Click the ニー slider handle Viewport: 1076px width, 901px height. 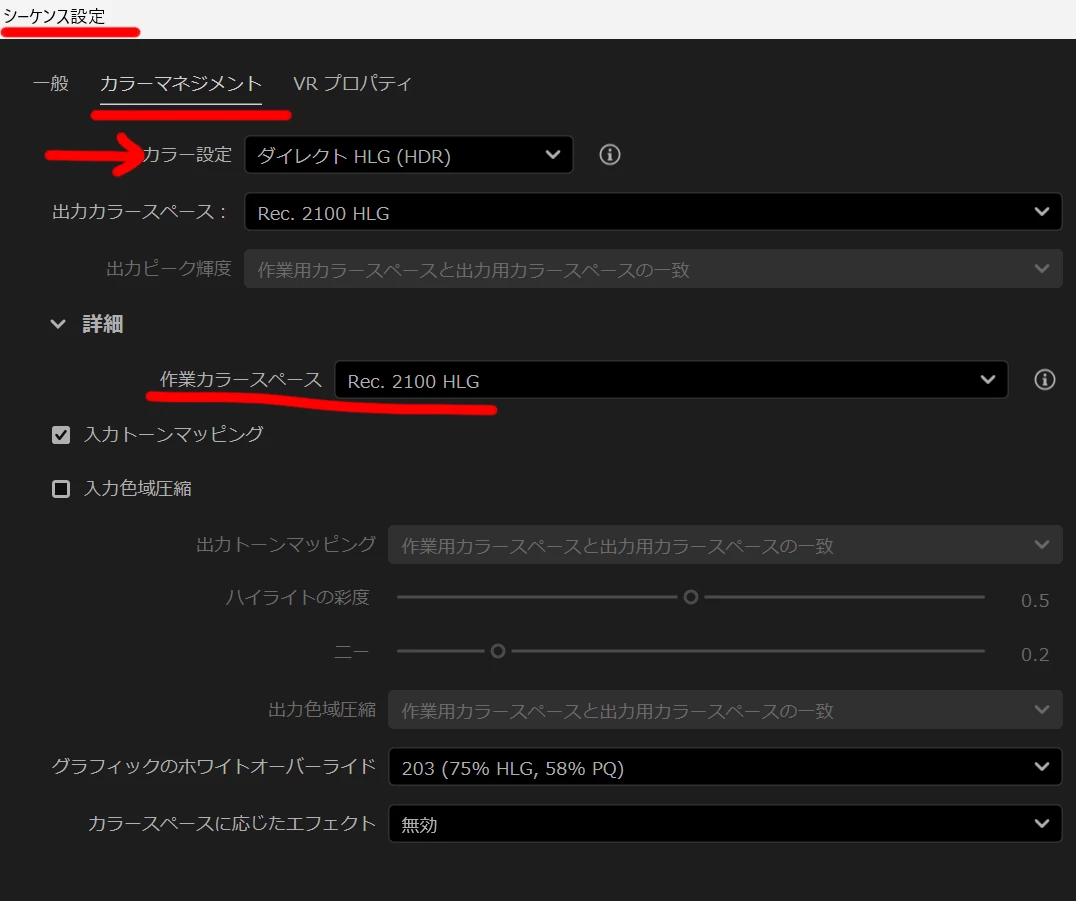pyautogui.click(x=498, y=651)
